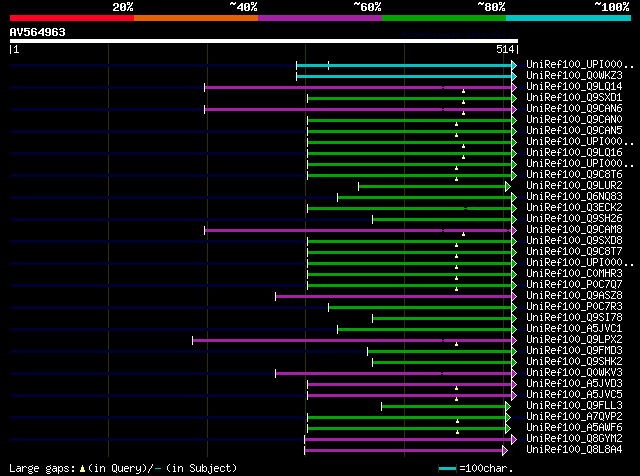Select the UniRef100_Q9SI78 label
Screen dimensions: 640x476
(574, 318)
